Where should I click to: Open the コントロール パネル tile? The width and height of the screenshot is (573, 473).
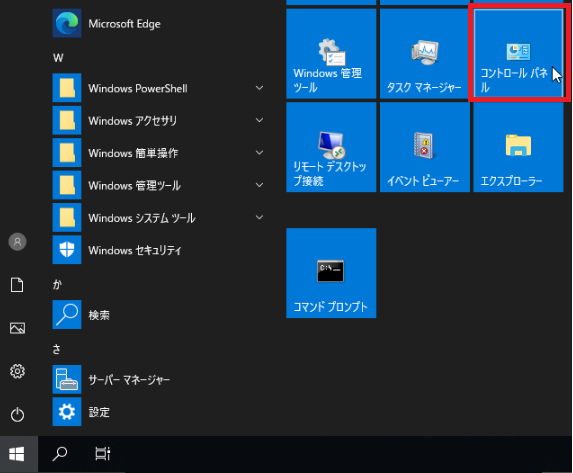point(518,53)
